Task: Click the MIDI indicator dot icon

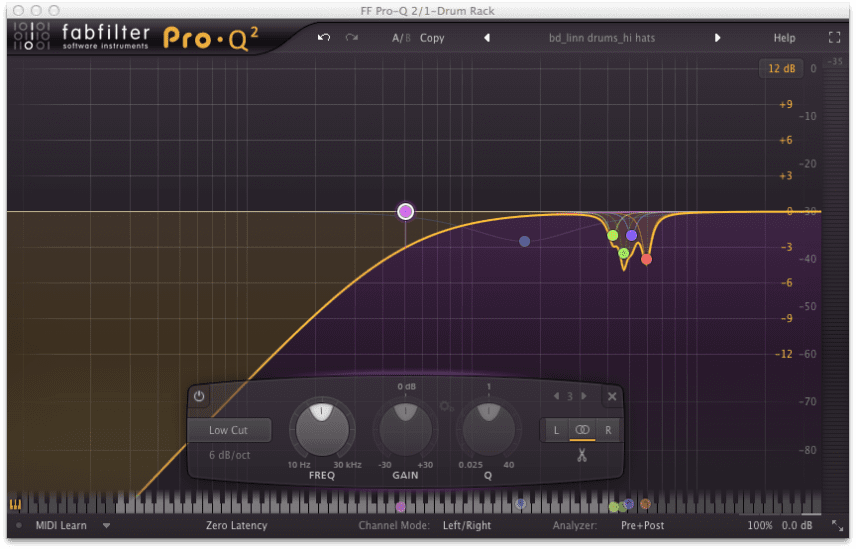Action: click(x=19, y=526)
